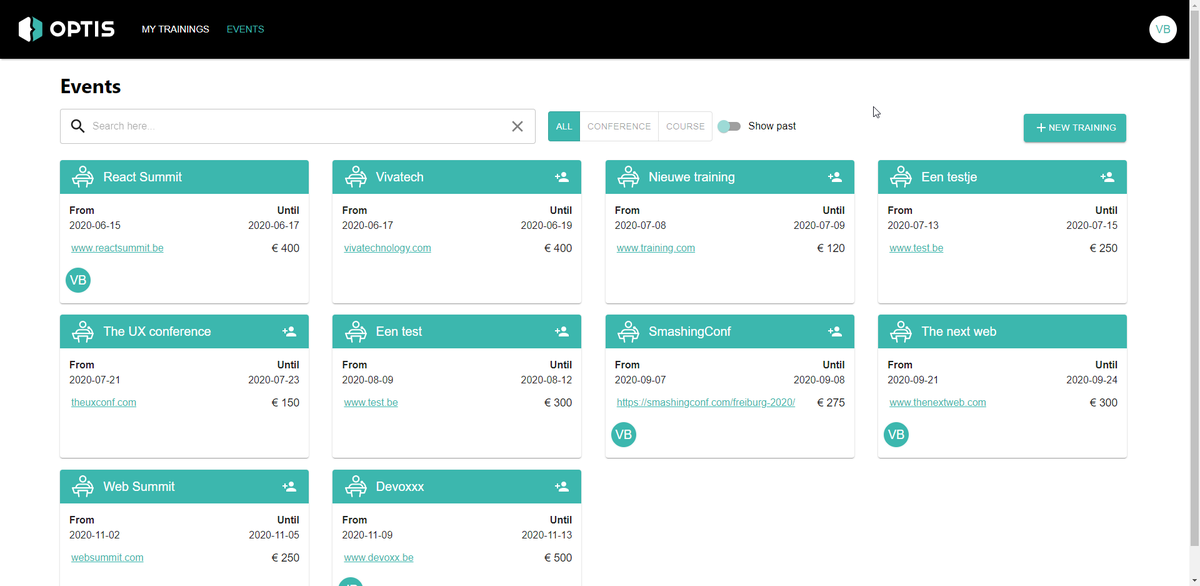Join Een test with add-person icon
The height and width of the screenshot is (586, 1200).
tap(562, 332)
